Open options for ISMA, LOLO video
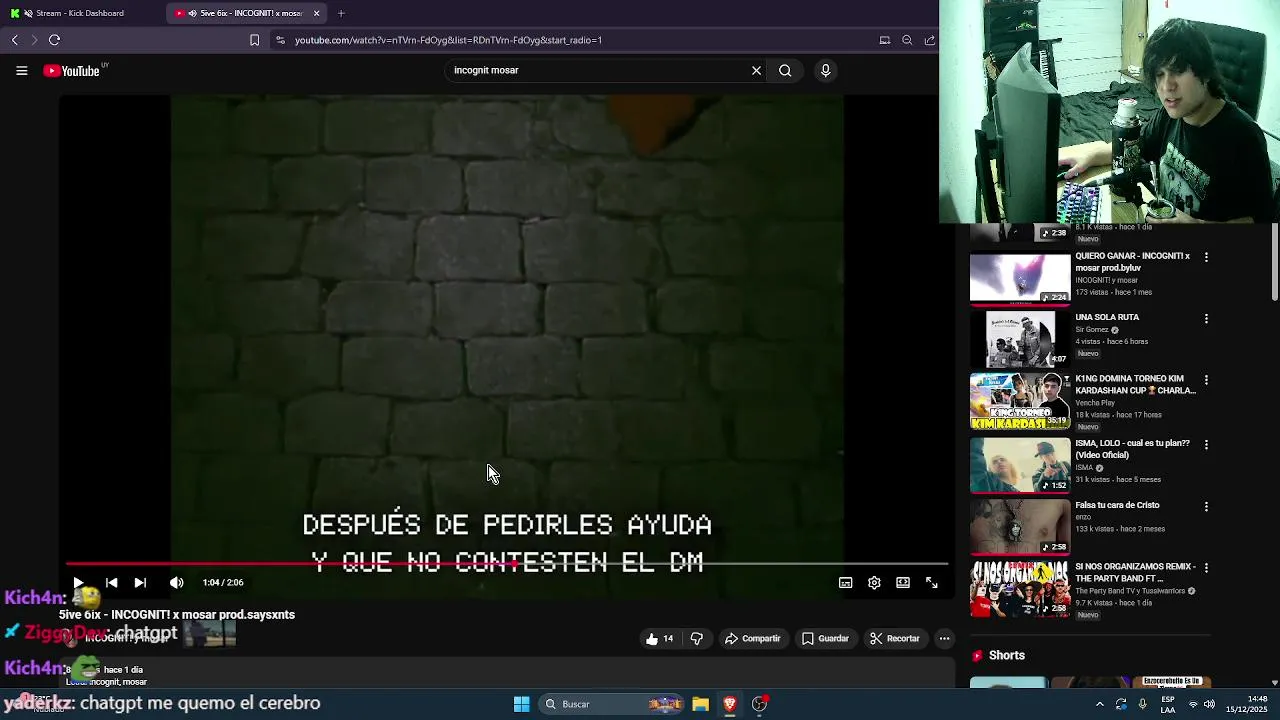Viewport: 1280px width, 720px height. [1206, 444]
